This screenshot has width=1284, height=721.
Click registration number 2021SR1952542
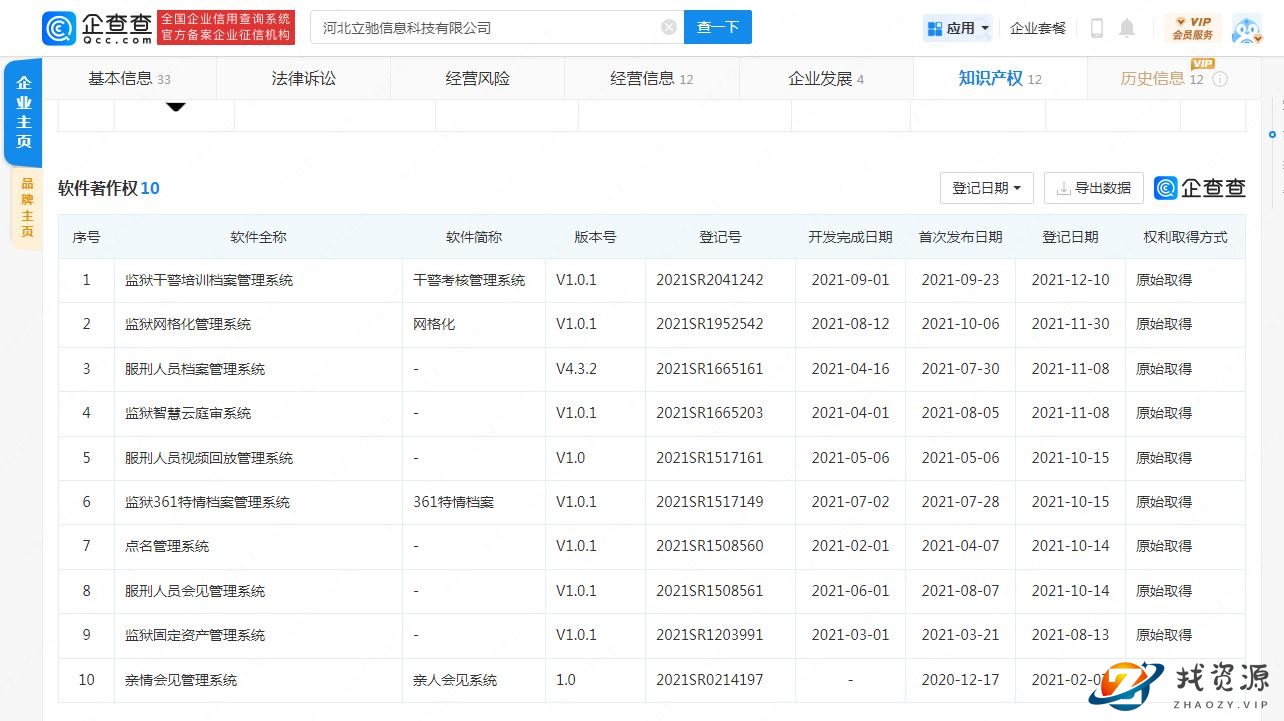[709, 324]
